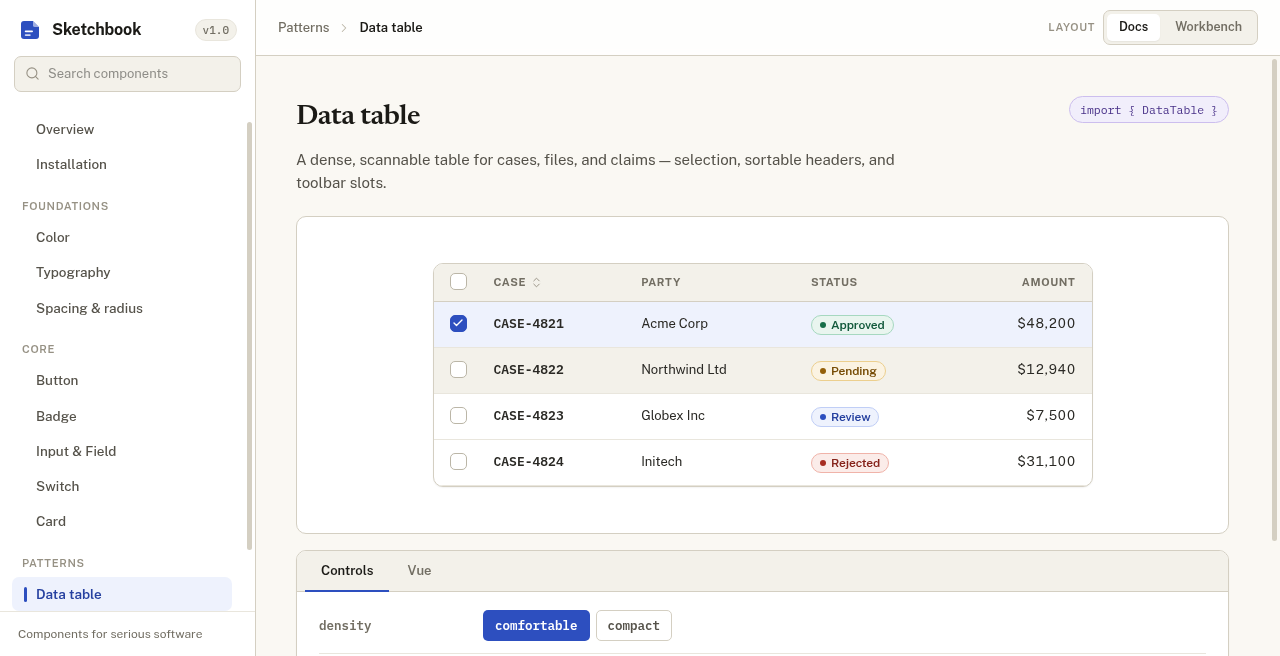Screen dimensions: 1280x656
Task: Set density to comfortable
Action: pos(536,626)
